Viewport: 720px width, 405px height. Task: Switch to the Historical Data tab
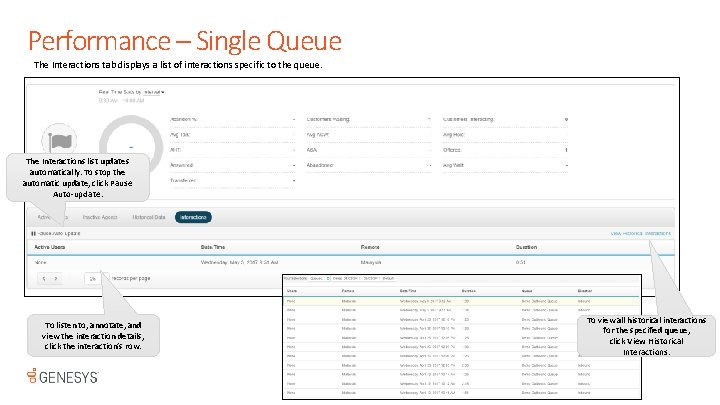148,217
